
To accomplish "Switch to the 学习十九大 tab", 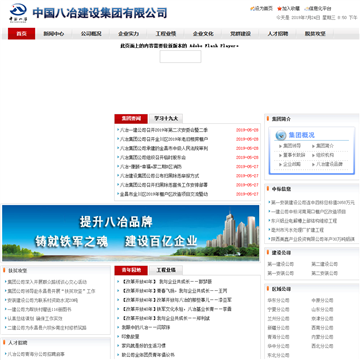I will [x=166, y=119].
